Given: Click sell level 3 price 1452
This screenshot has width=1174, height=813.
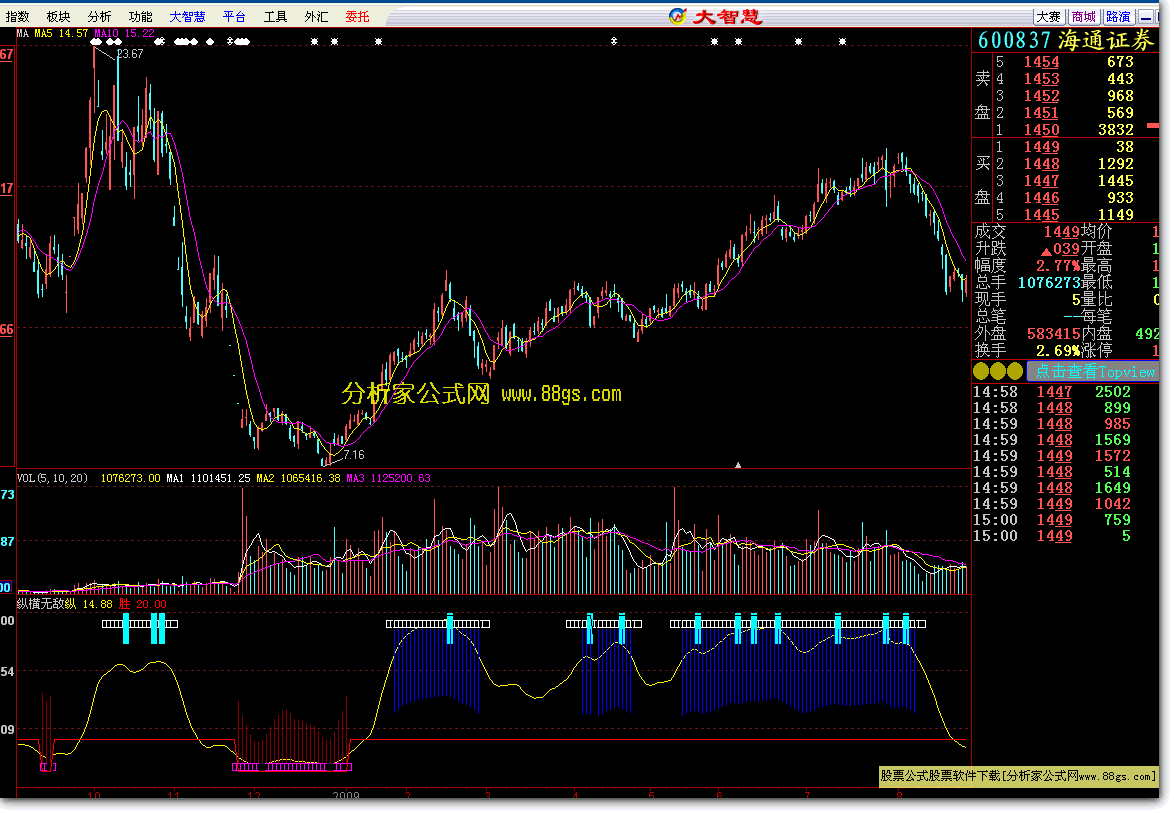Looking at the screenshot, I should 1041,96.
